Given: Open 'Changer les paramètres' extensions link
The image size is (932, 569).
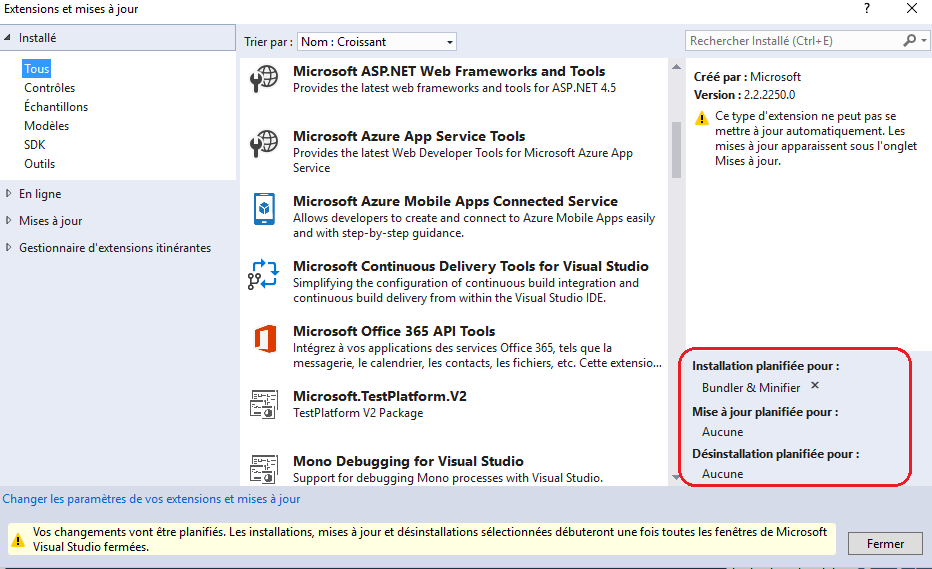Looking at the screenshot, I should [151, 498].
